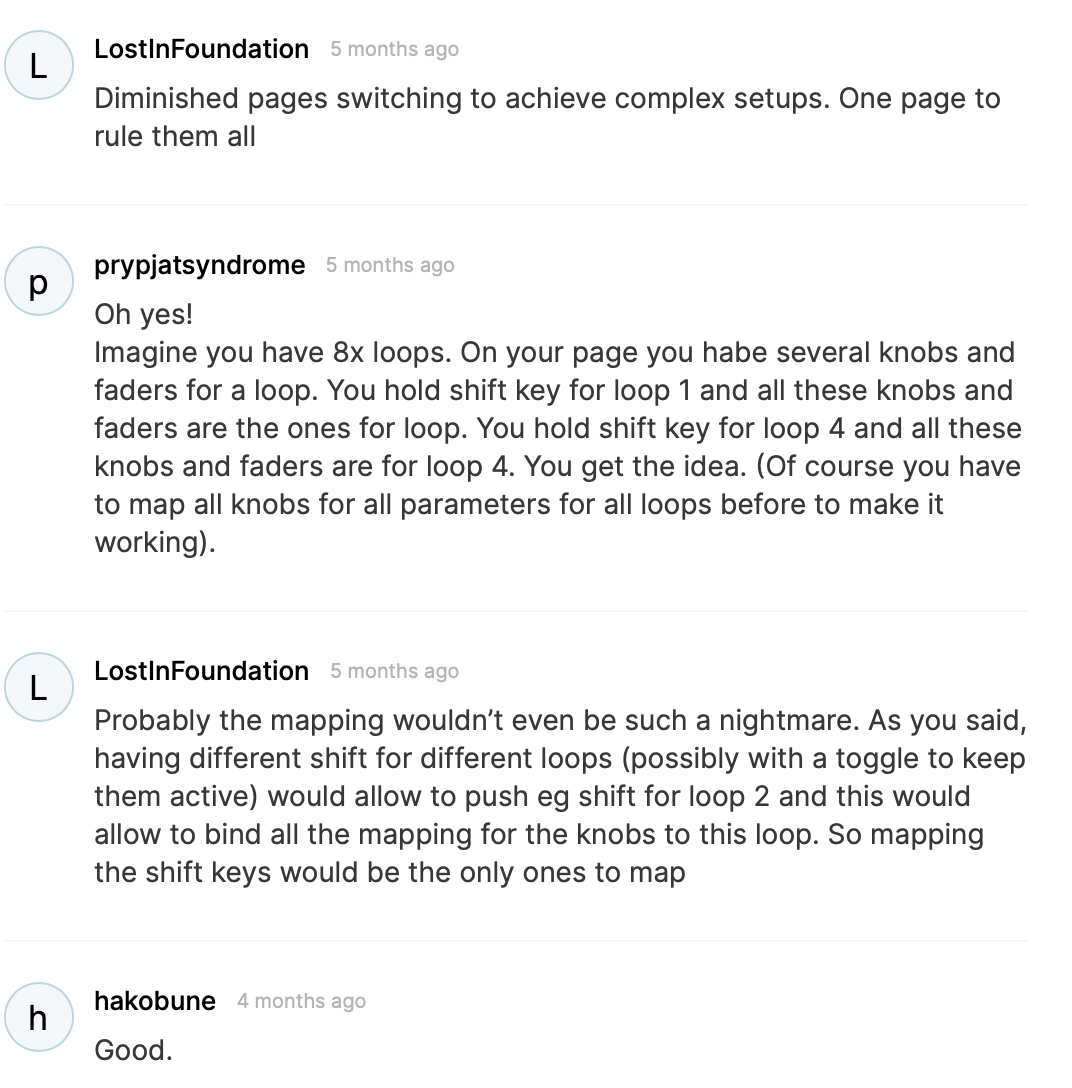
Task: Click the 'L' avatar beside the 'Diminished pages' comment
Action: point(39,65)
